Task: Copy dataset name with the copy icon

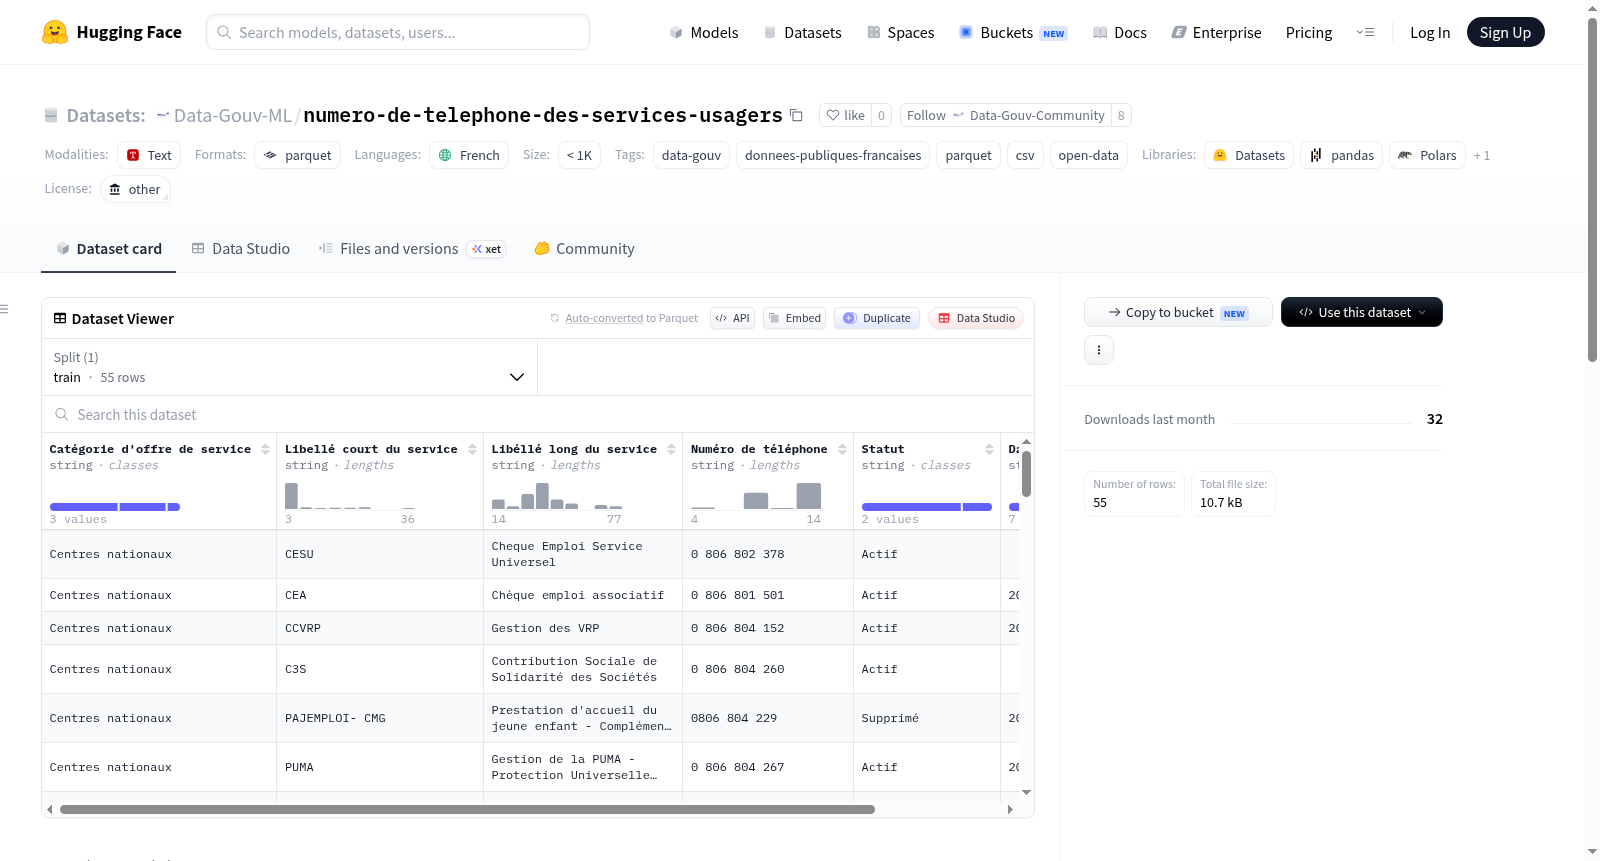Action: 796,115
